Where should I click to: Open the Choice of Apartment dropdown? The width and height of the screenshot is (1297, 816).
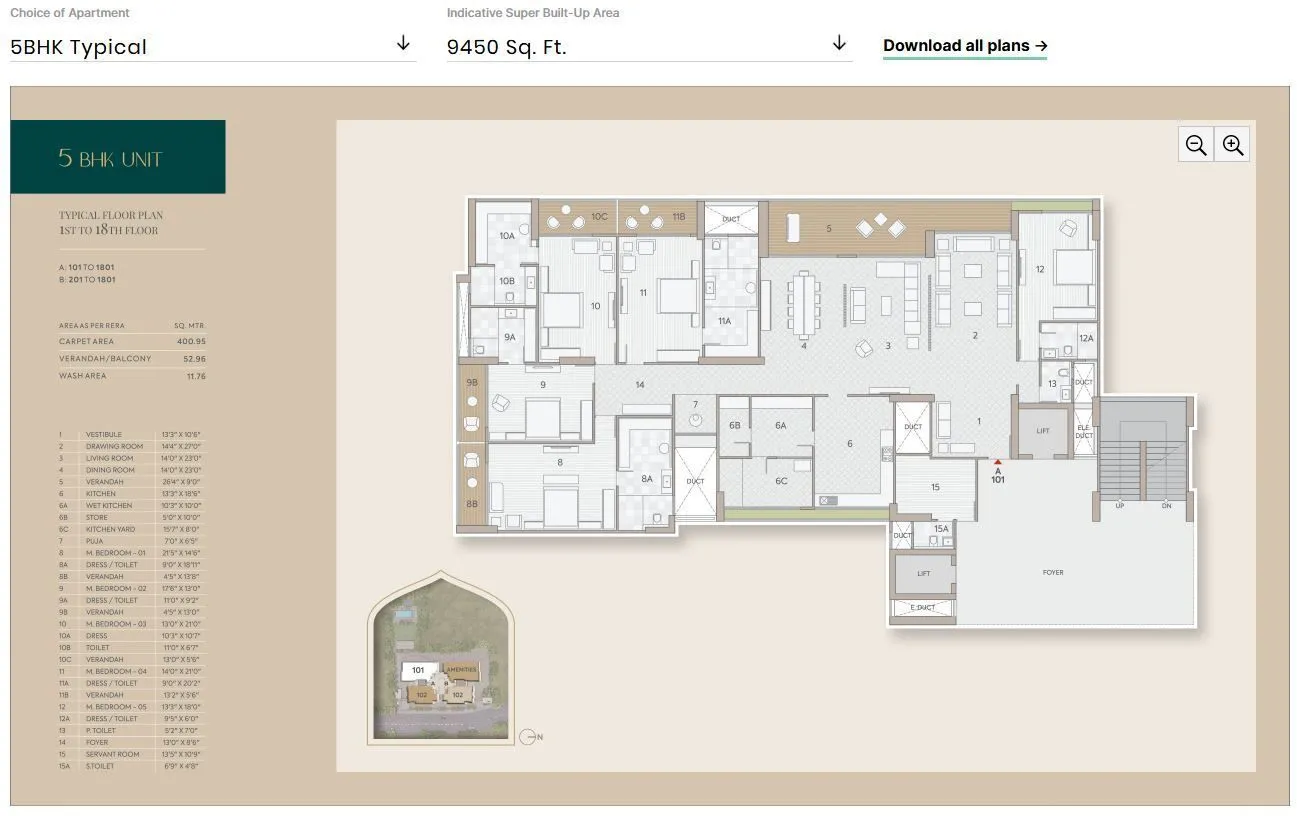coord(403,44)
